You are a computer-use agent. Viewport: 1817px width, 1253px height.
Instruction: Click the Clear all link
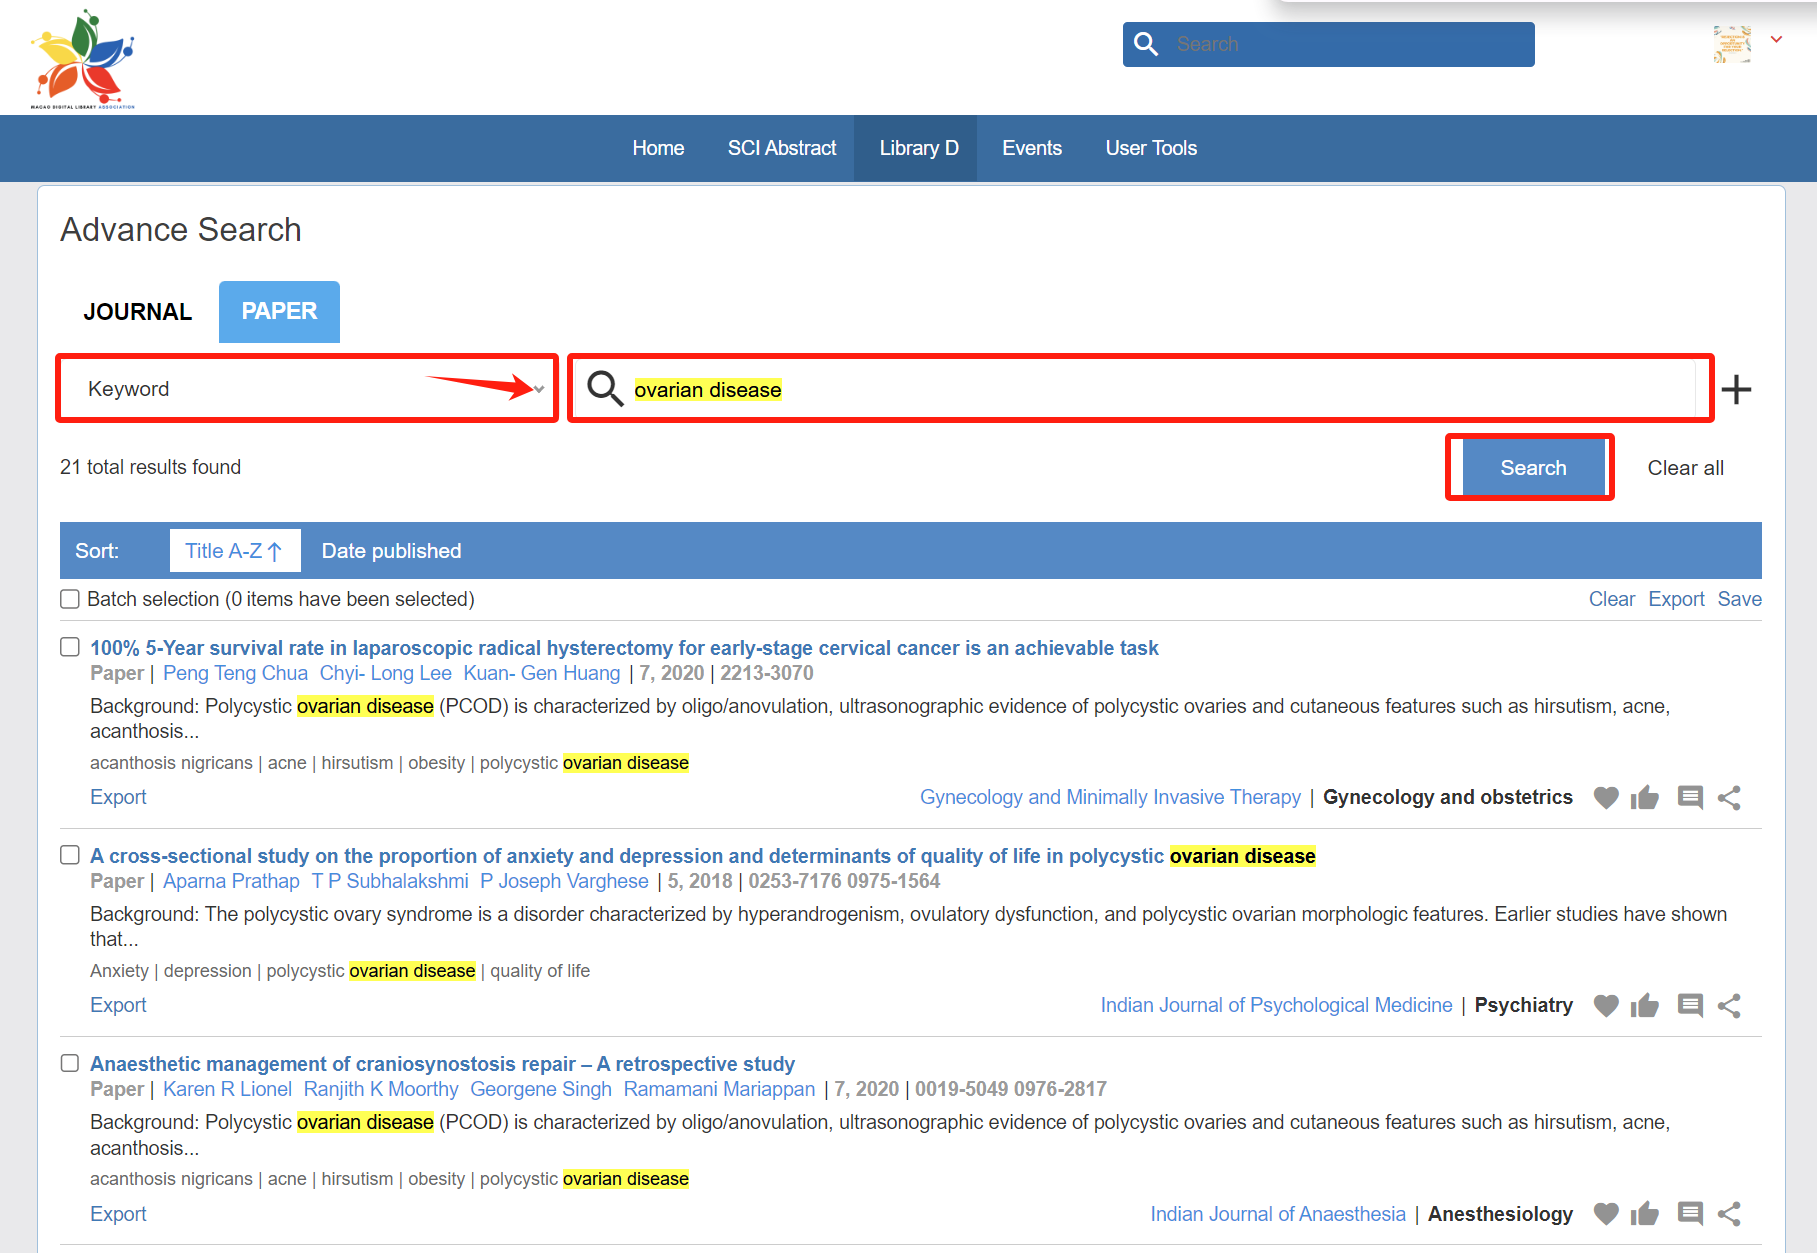coord(1685,468)
